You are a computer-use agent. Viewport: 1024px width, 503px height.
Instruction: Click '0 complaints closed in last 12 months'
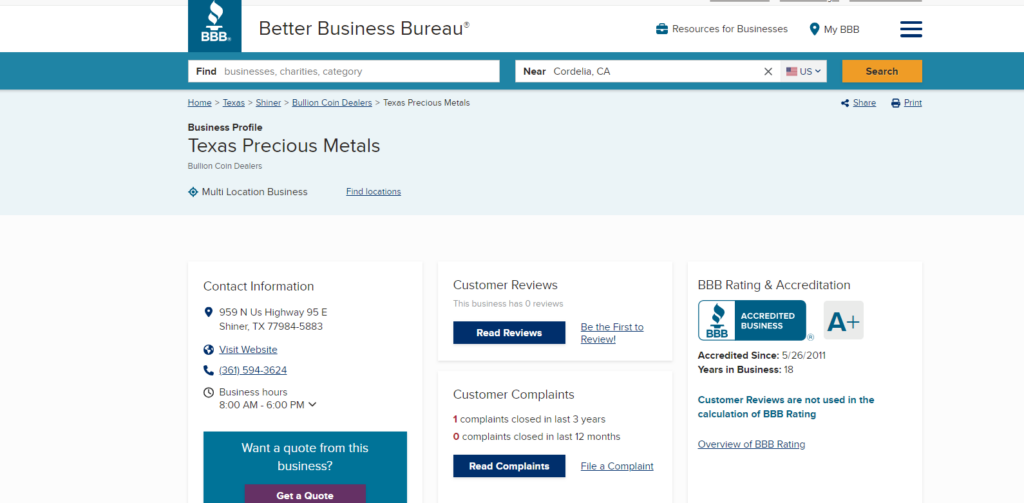[537, 436]
